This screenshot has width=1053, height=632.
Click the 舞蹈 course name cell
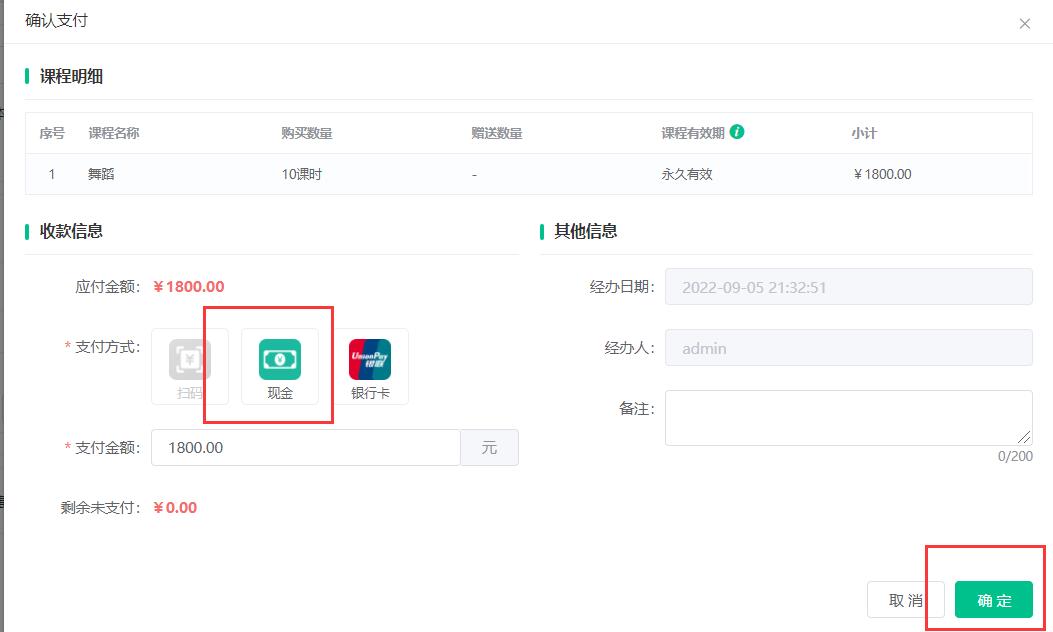pos(101,174)
